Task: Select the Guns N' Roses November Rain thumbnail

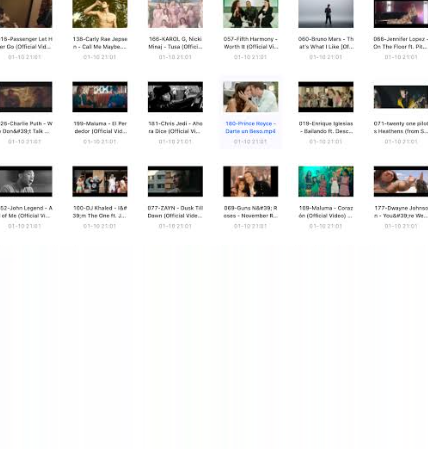Action: click(x=251, y=181)
